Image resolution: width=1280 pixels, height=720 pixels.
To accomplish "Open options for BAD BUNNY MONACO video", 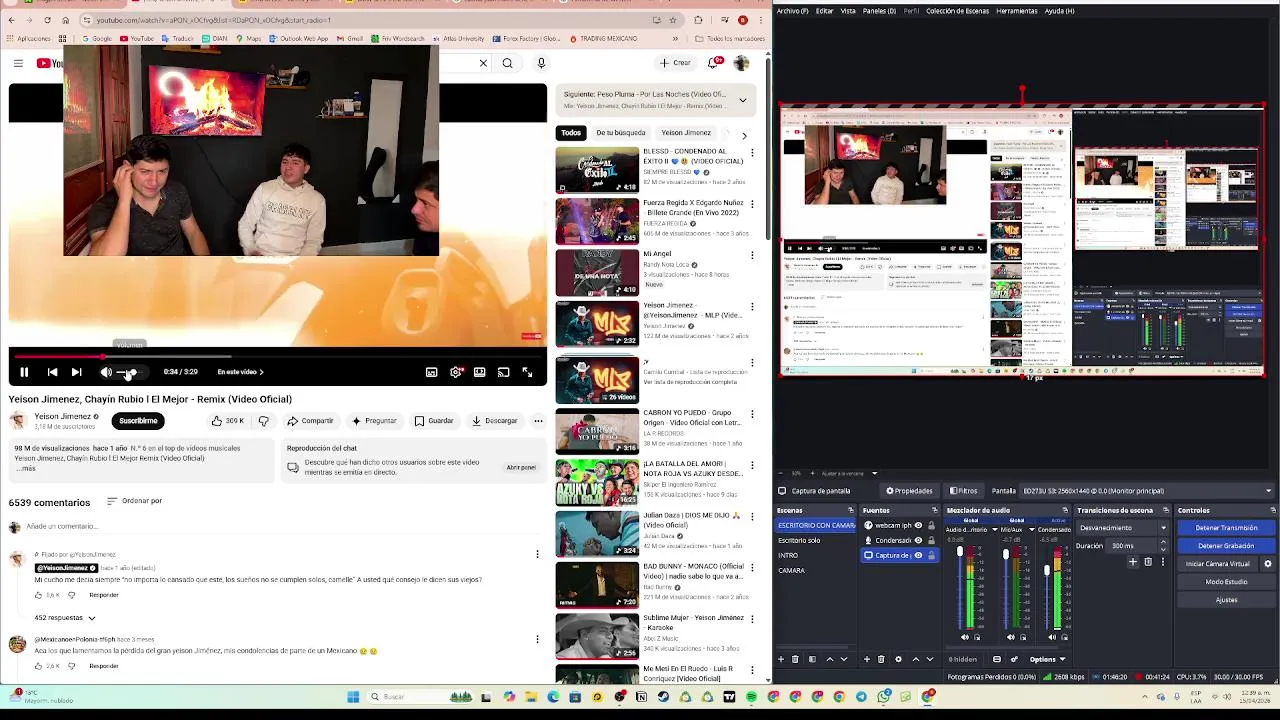I will tap(752, 568).
